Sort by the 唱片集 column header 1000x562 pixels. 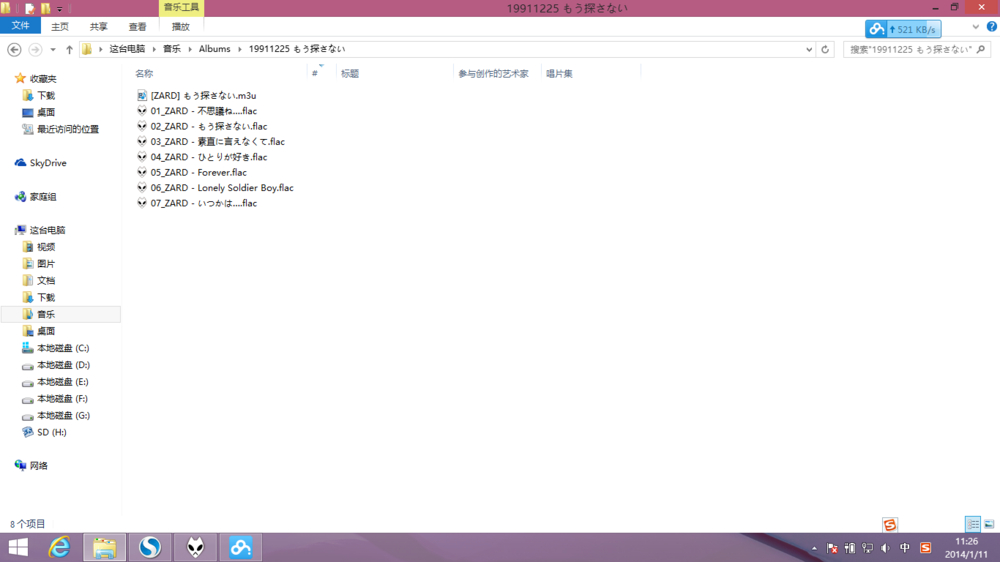pos(559,73)
